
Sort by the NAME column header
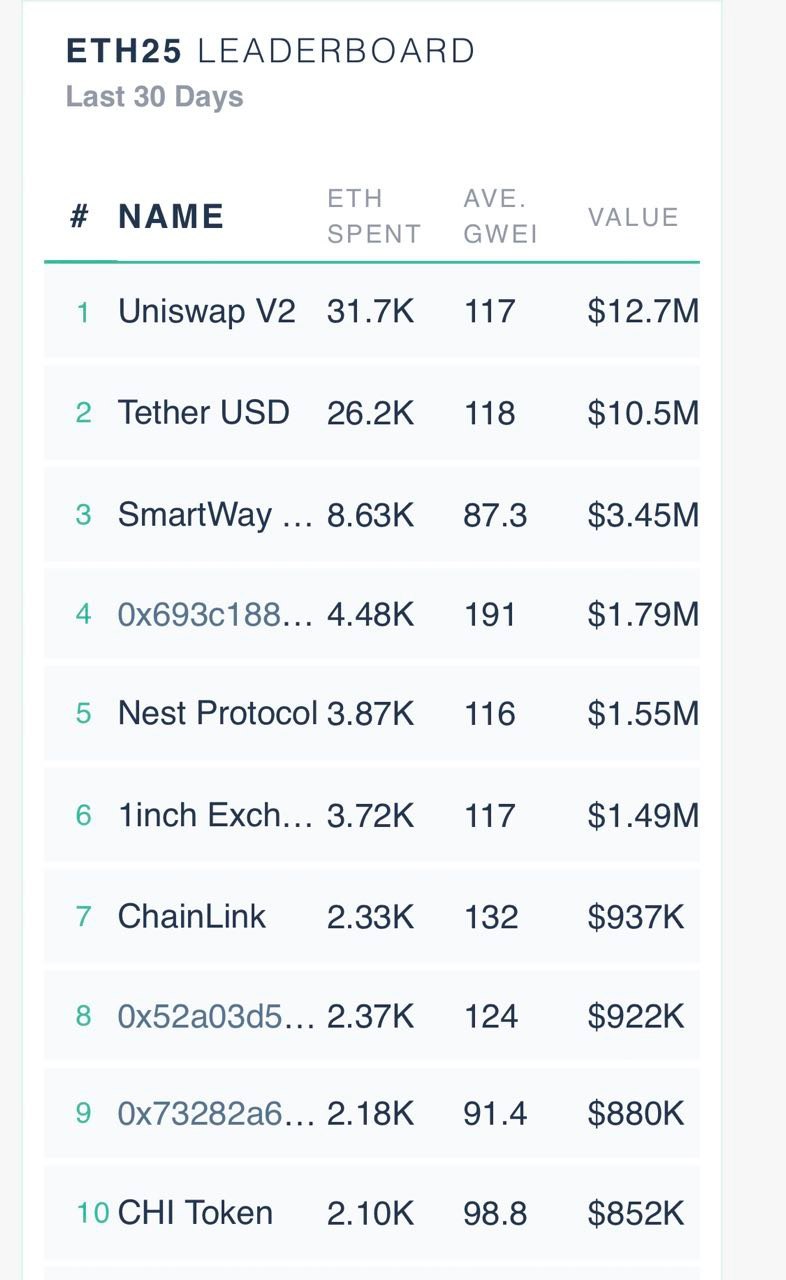point(171,217)
